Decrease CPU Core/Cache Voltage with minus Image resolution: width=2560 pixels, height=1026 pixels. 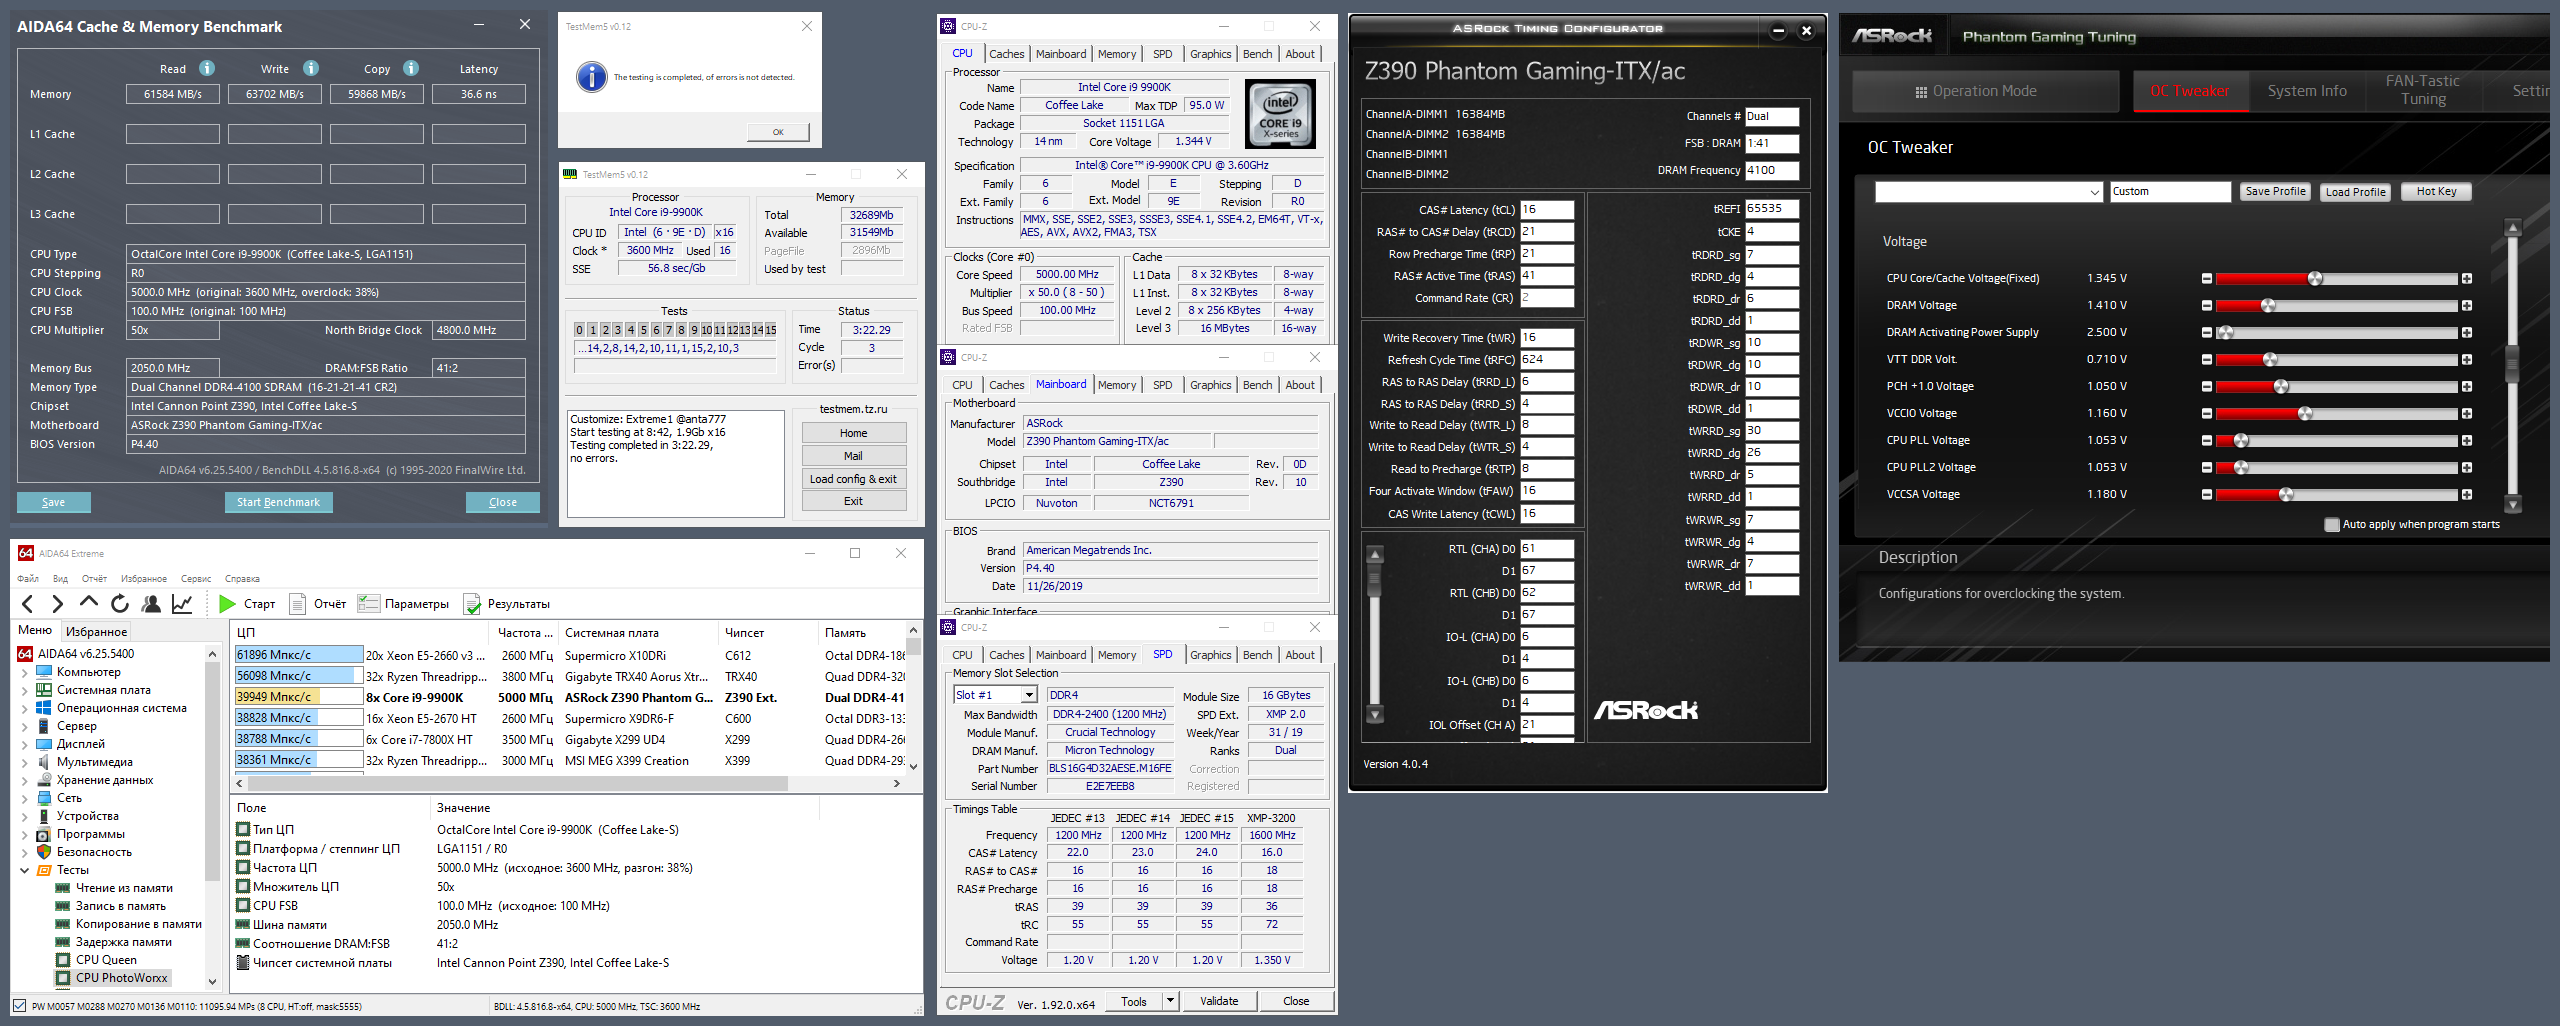2207,278
